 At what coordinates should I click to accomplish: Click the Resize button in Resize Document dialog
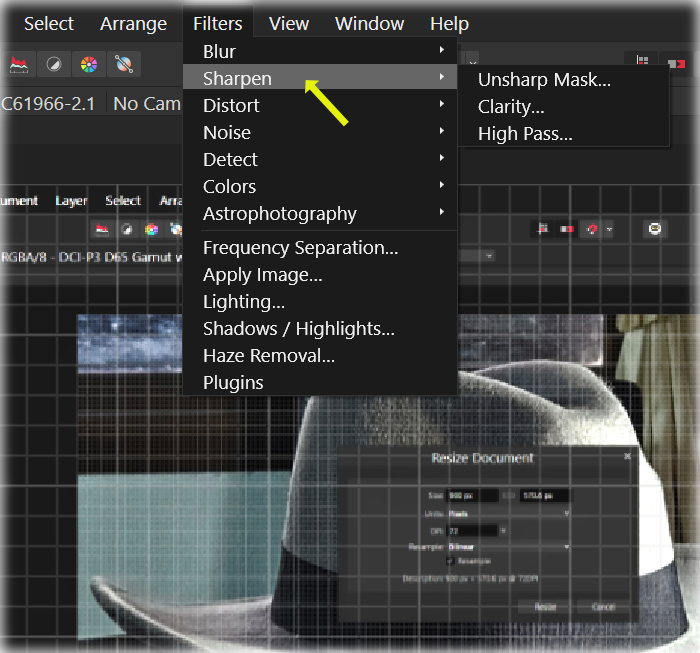point(545,607)
